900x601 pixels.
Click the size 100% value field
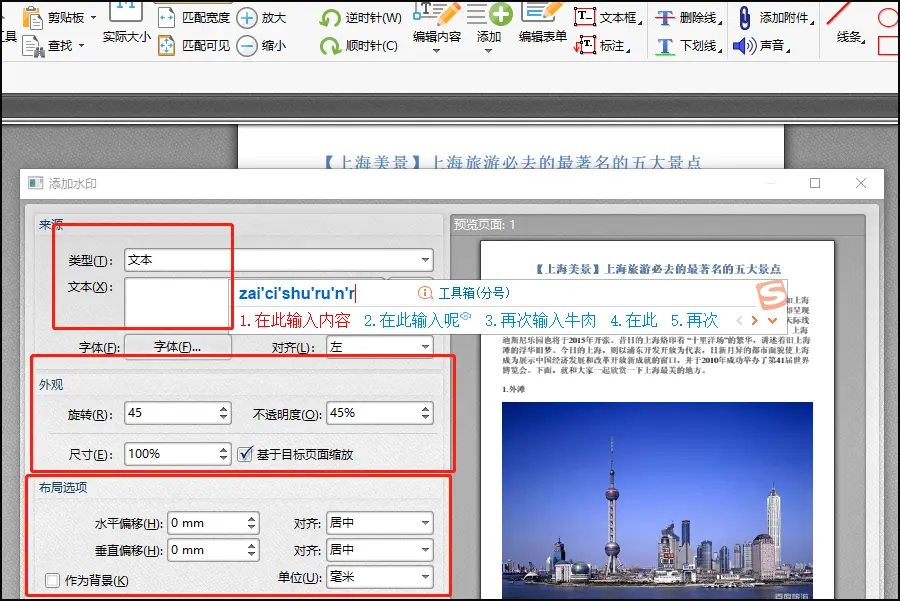(x=170, y=454)
